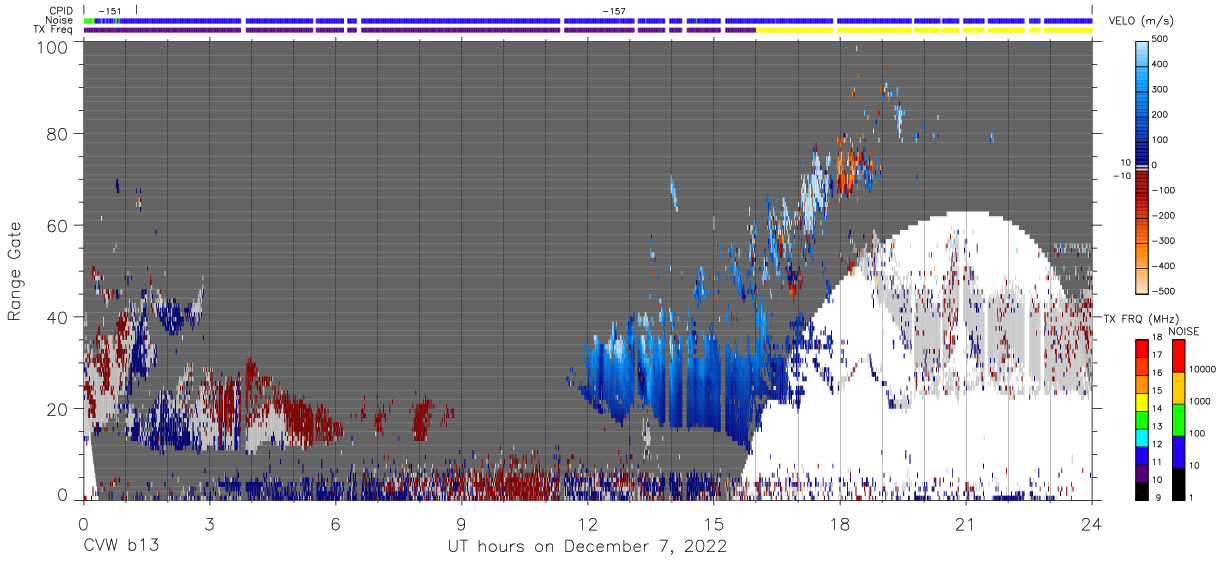Viewport: 1228px width, 567px height.
Task: Click the '-151' CPID value
Action: 109,11
